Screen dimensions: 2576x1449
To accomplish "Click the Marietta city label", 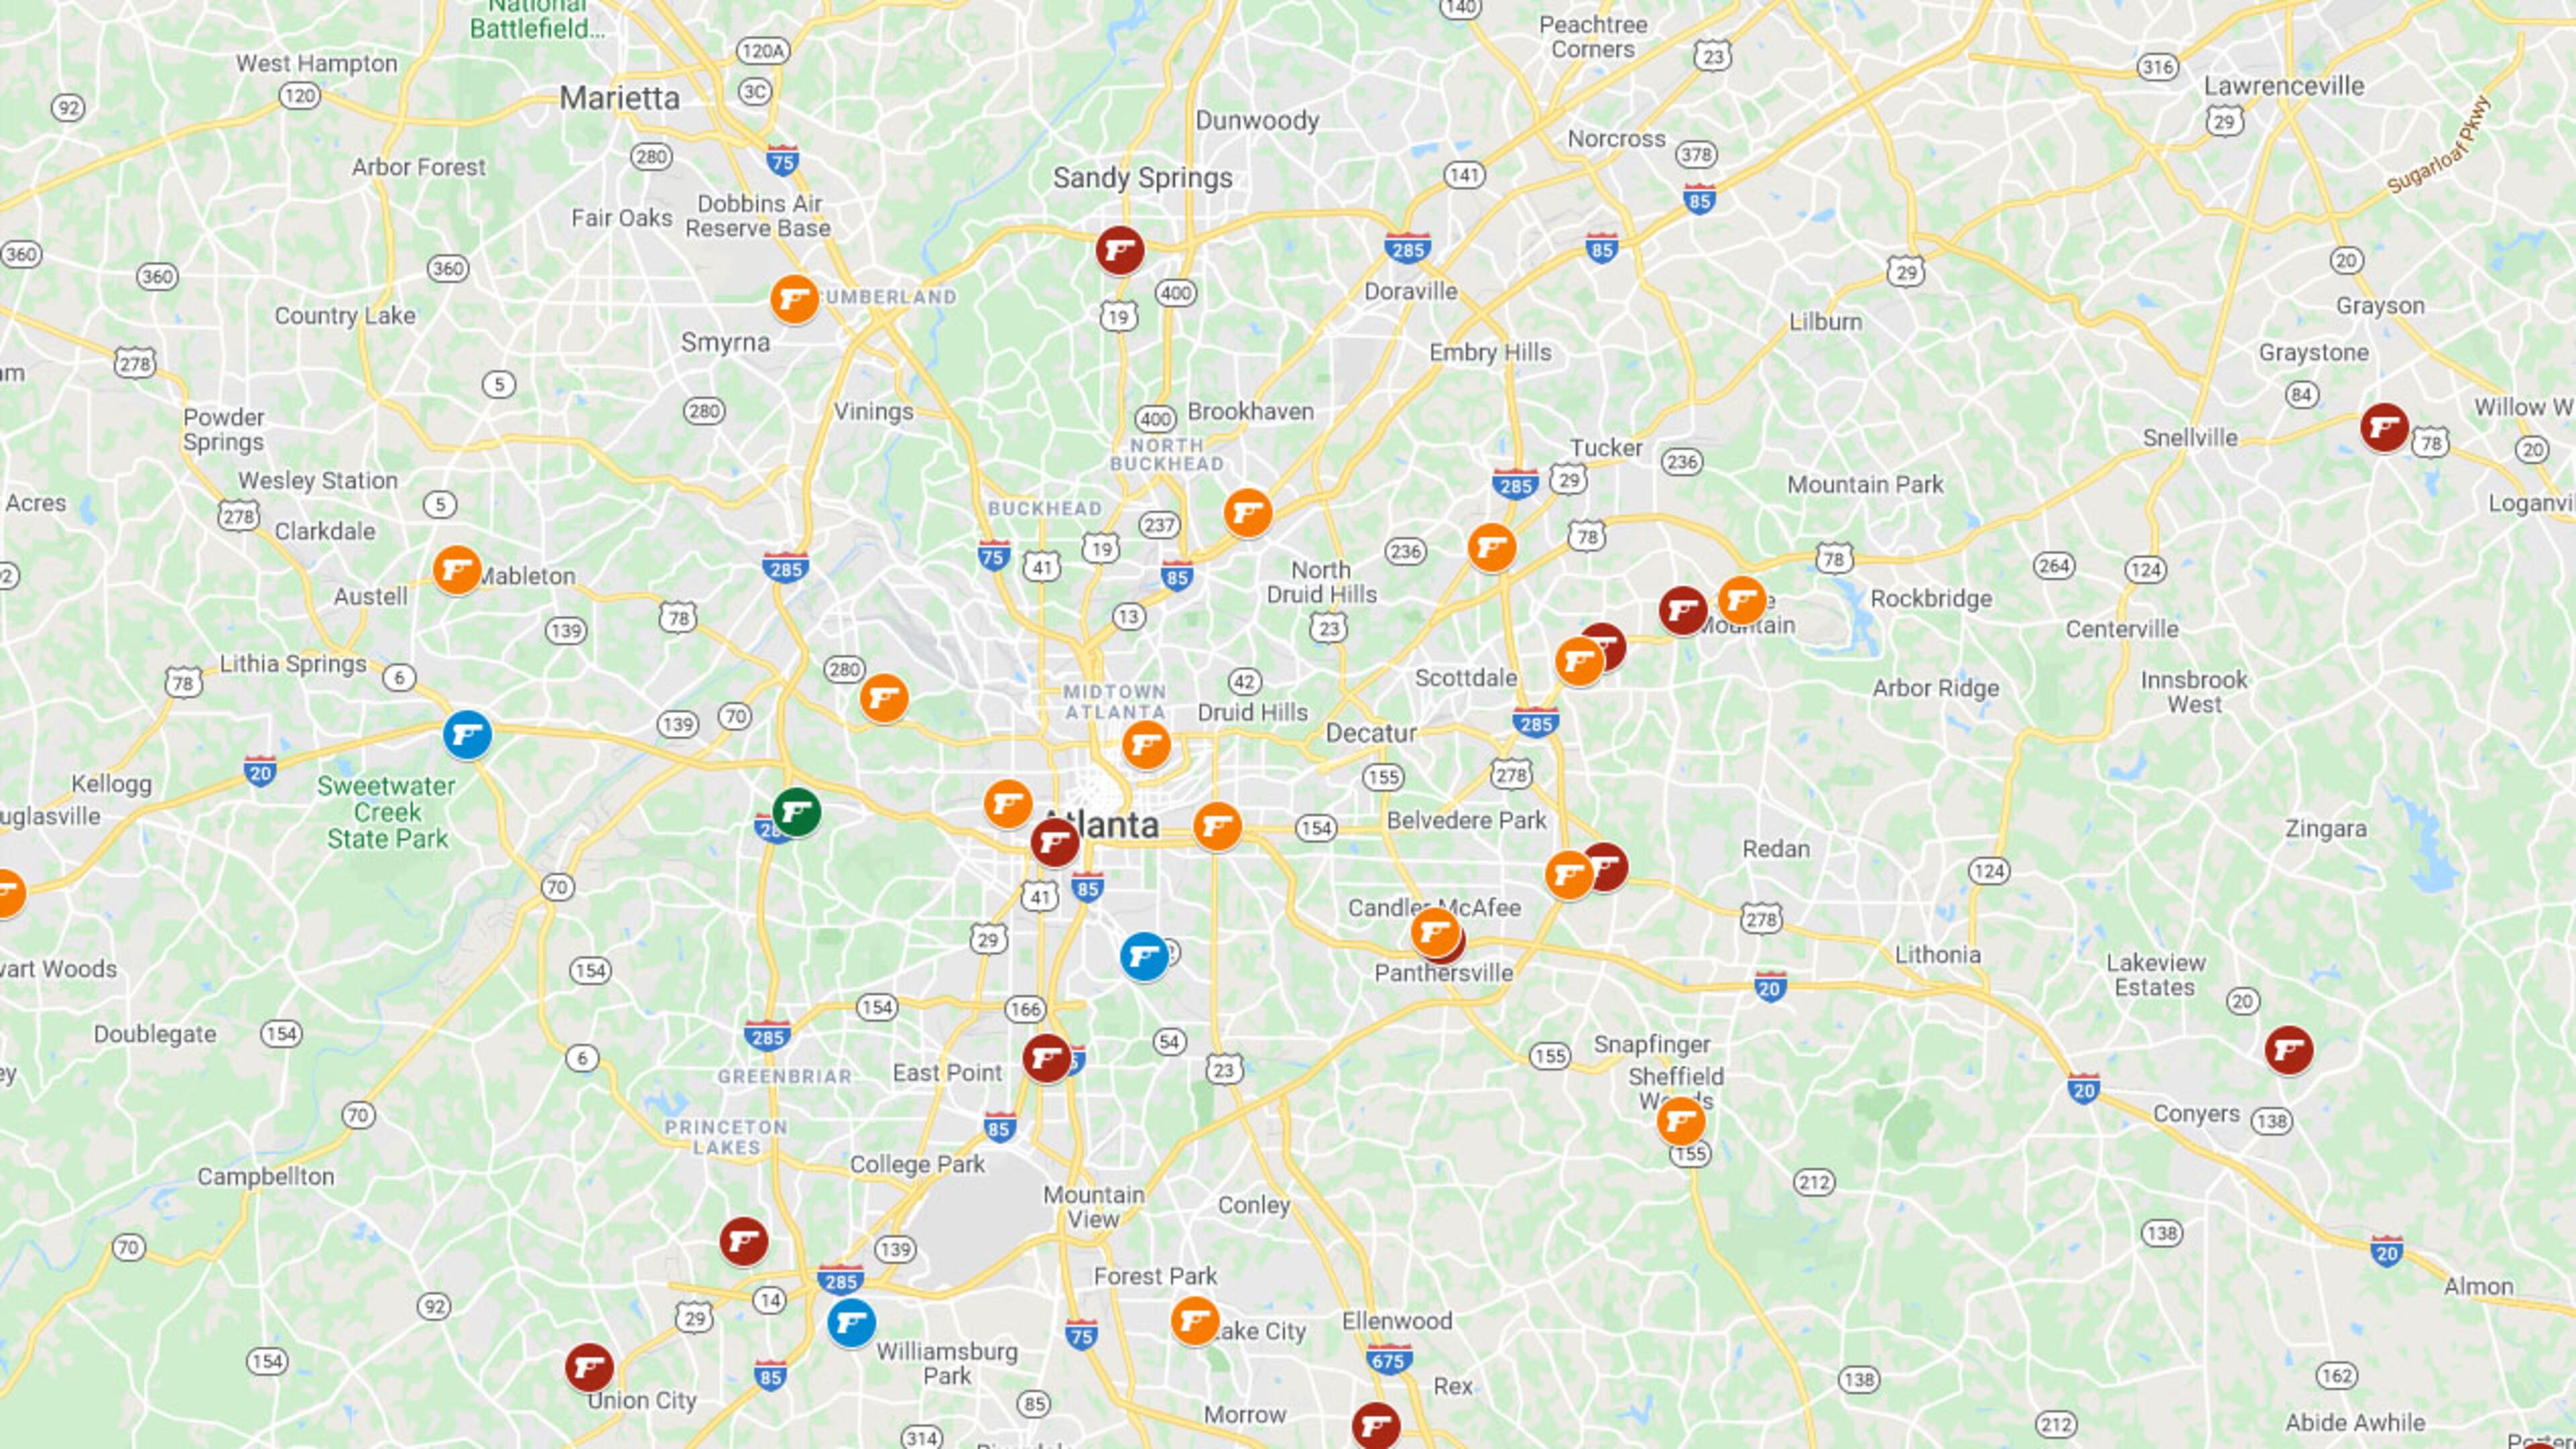I will 619,98.
